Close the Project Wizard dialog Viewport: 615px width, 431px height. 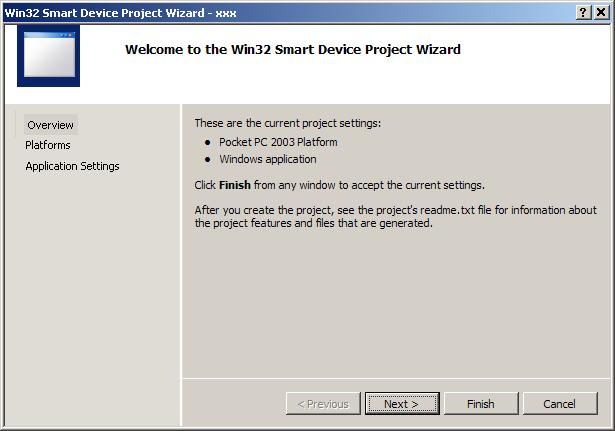coord(601,12)
